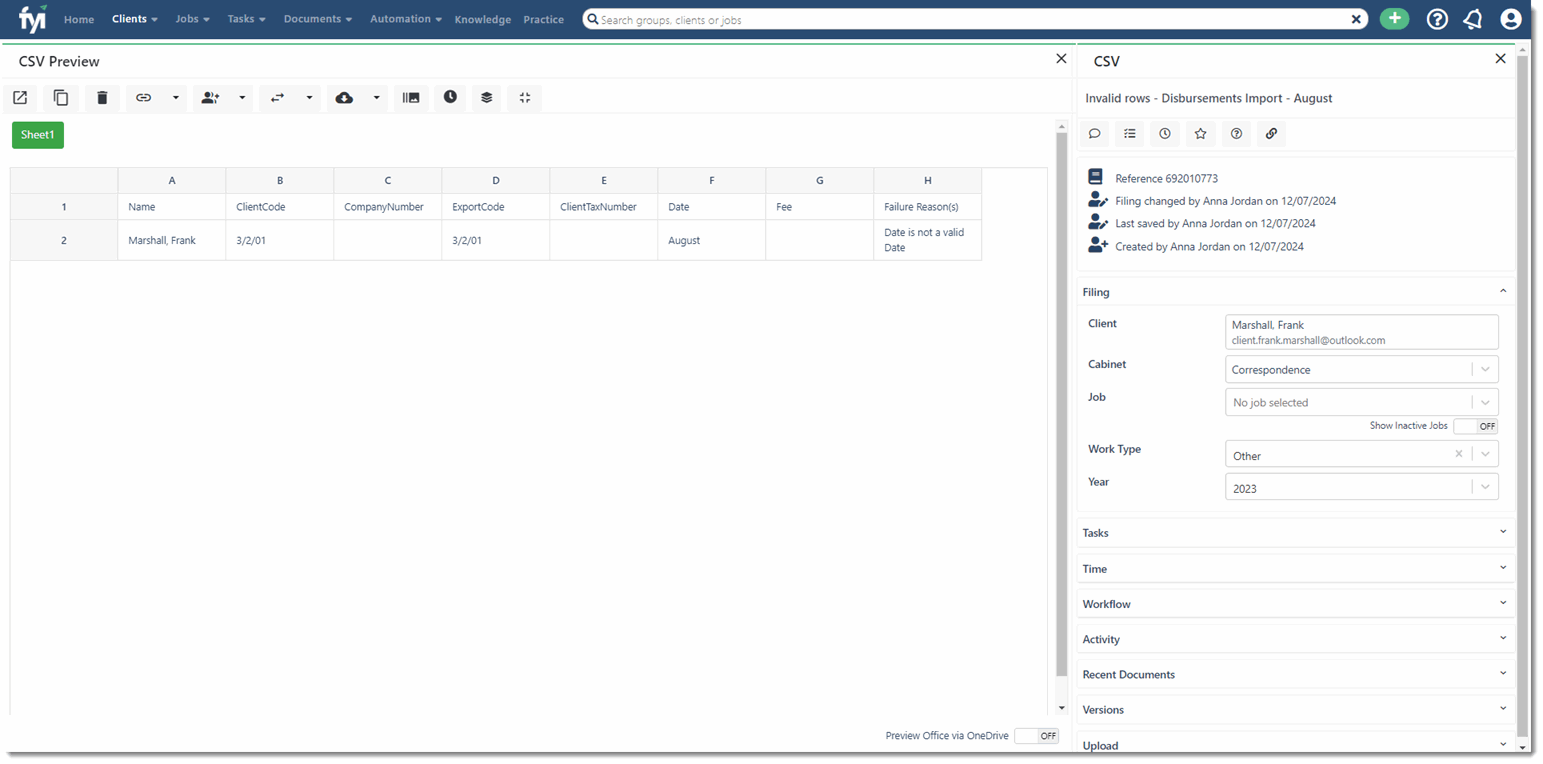Close the CSV Preview pane
The height and width of the screenshot is (764, 1543).
coord(1061,59)
